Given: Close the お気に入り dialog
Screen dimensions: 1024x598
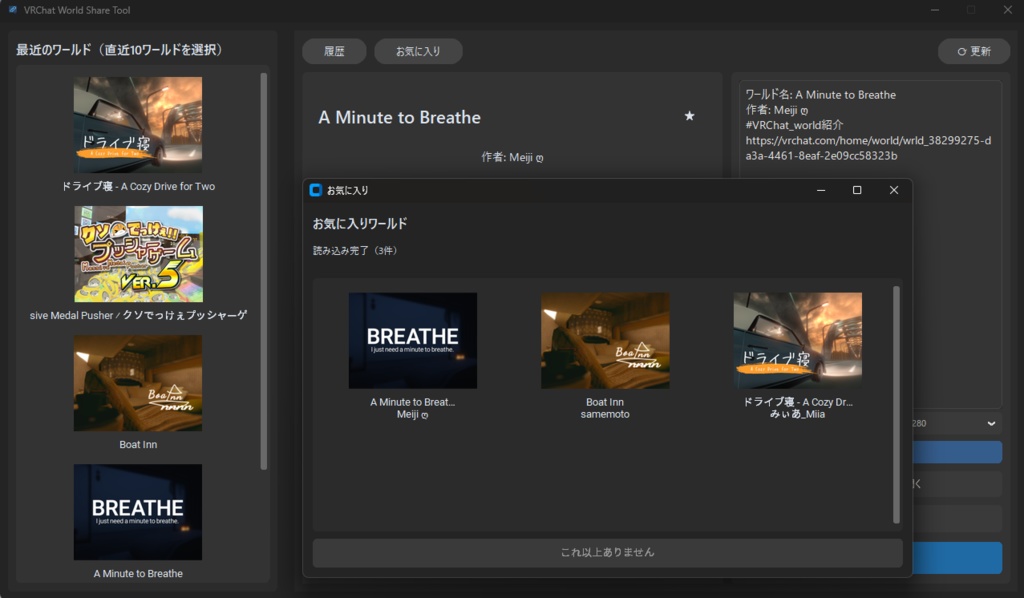Looking at the screenshot, I should point(893,190).
